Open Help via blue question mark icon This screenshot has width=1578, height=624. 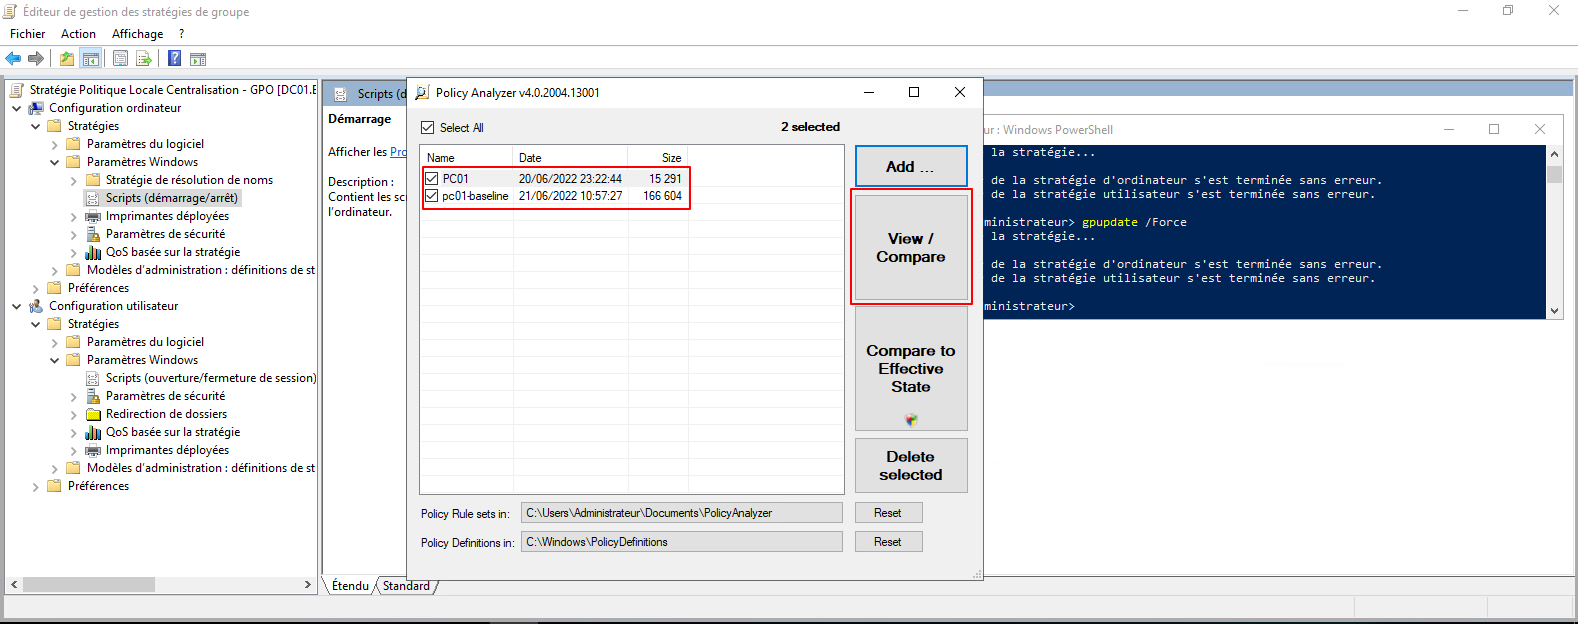coord(174,59)
